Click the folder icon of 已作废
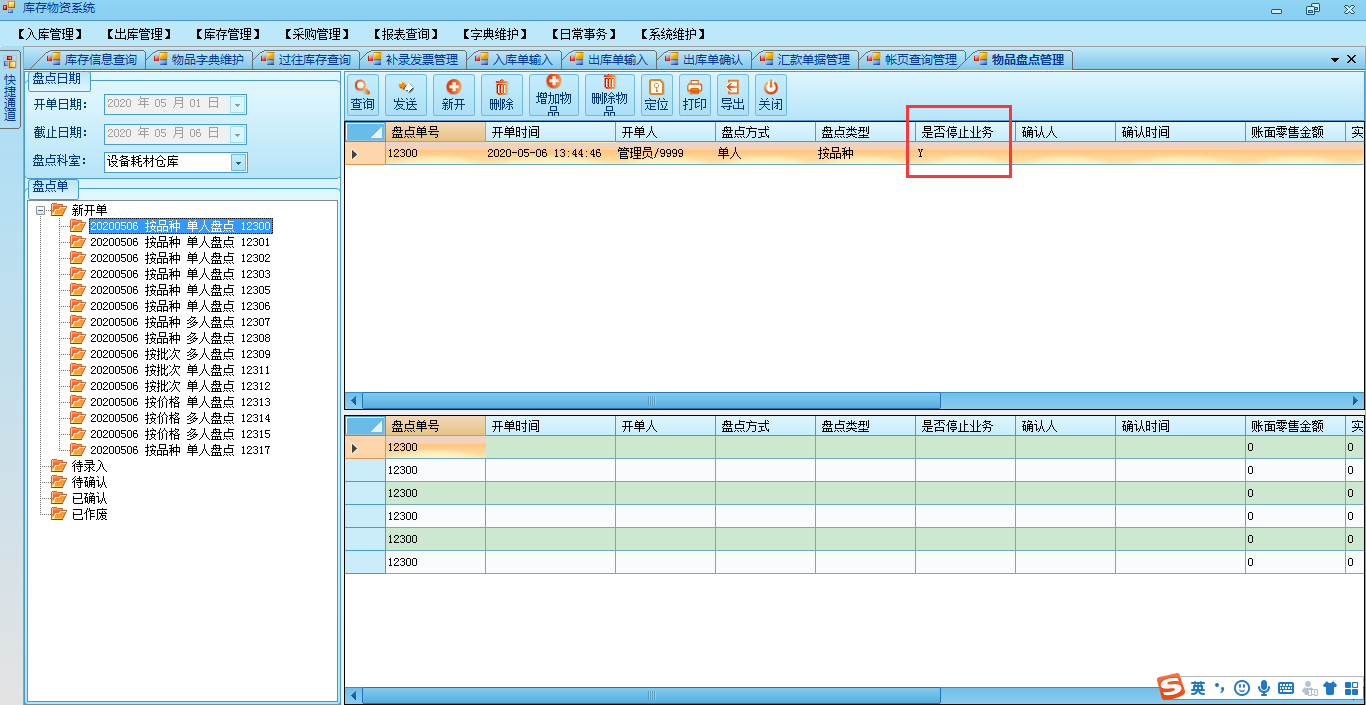This screenshot has width=1366, height=705. pos(59,514)
